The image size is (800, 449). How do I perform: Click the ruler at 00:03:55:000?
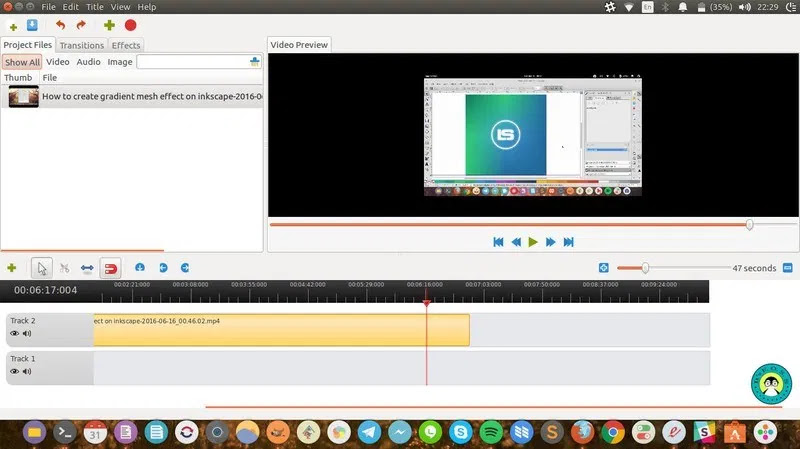249,285
